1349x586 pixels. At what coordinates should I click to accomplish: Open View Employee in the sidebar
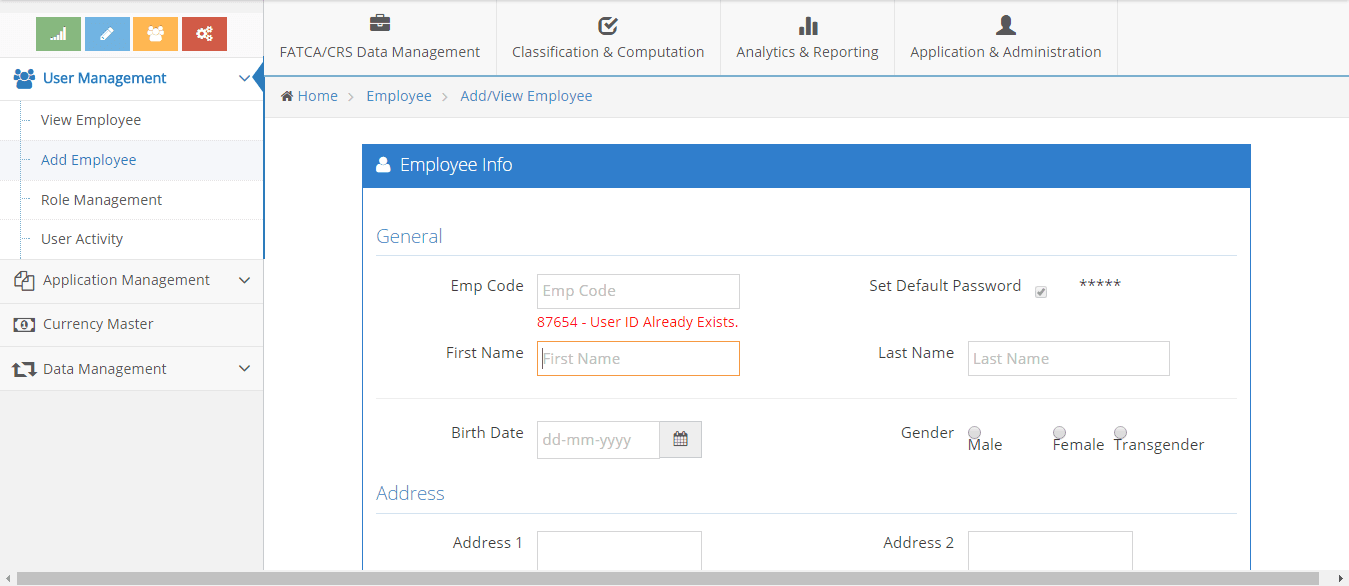coord(91,120)
